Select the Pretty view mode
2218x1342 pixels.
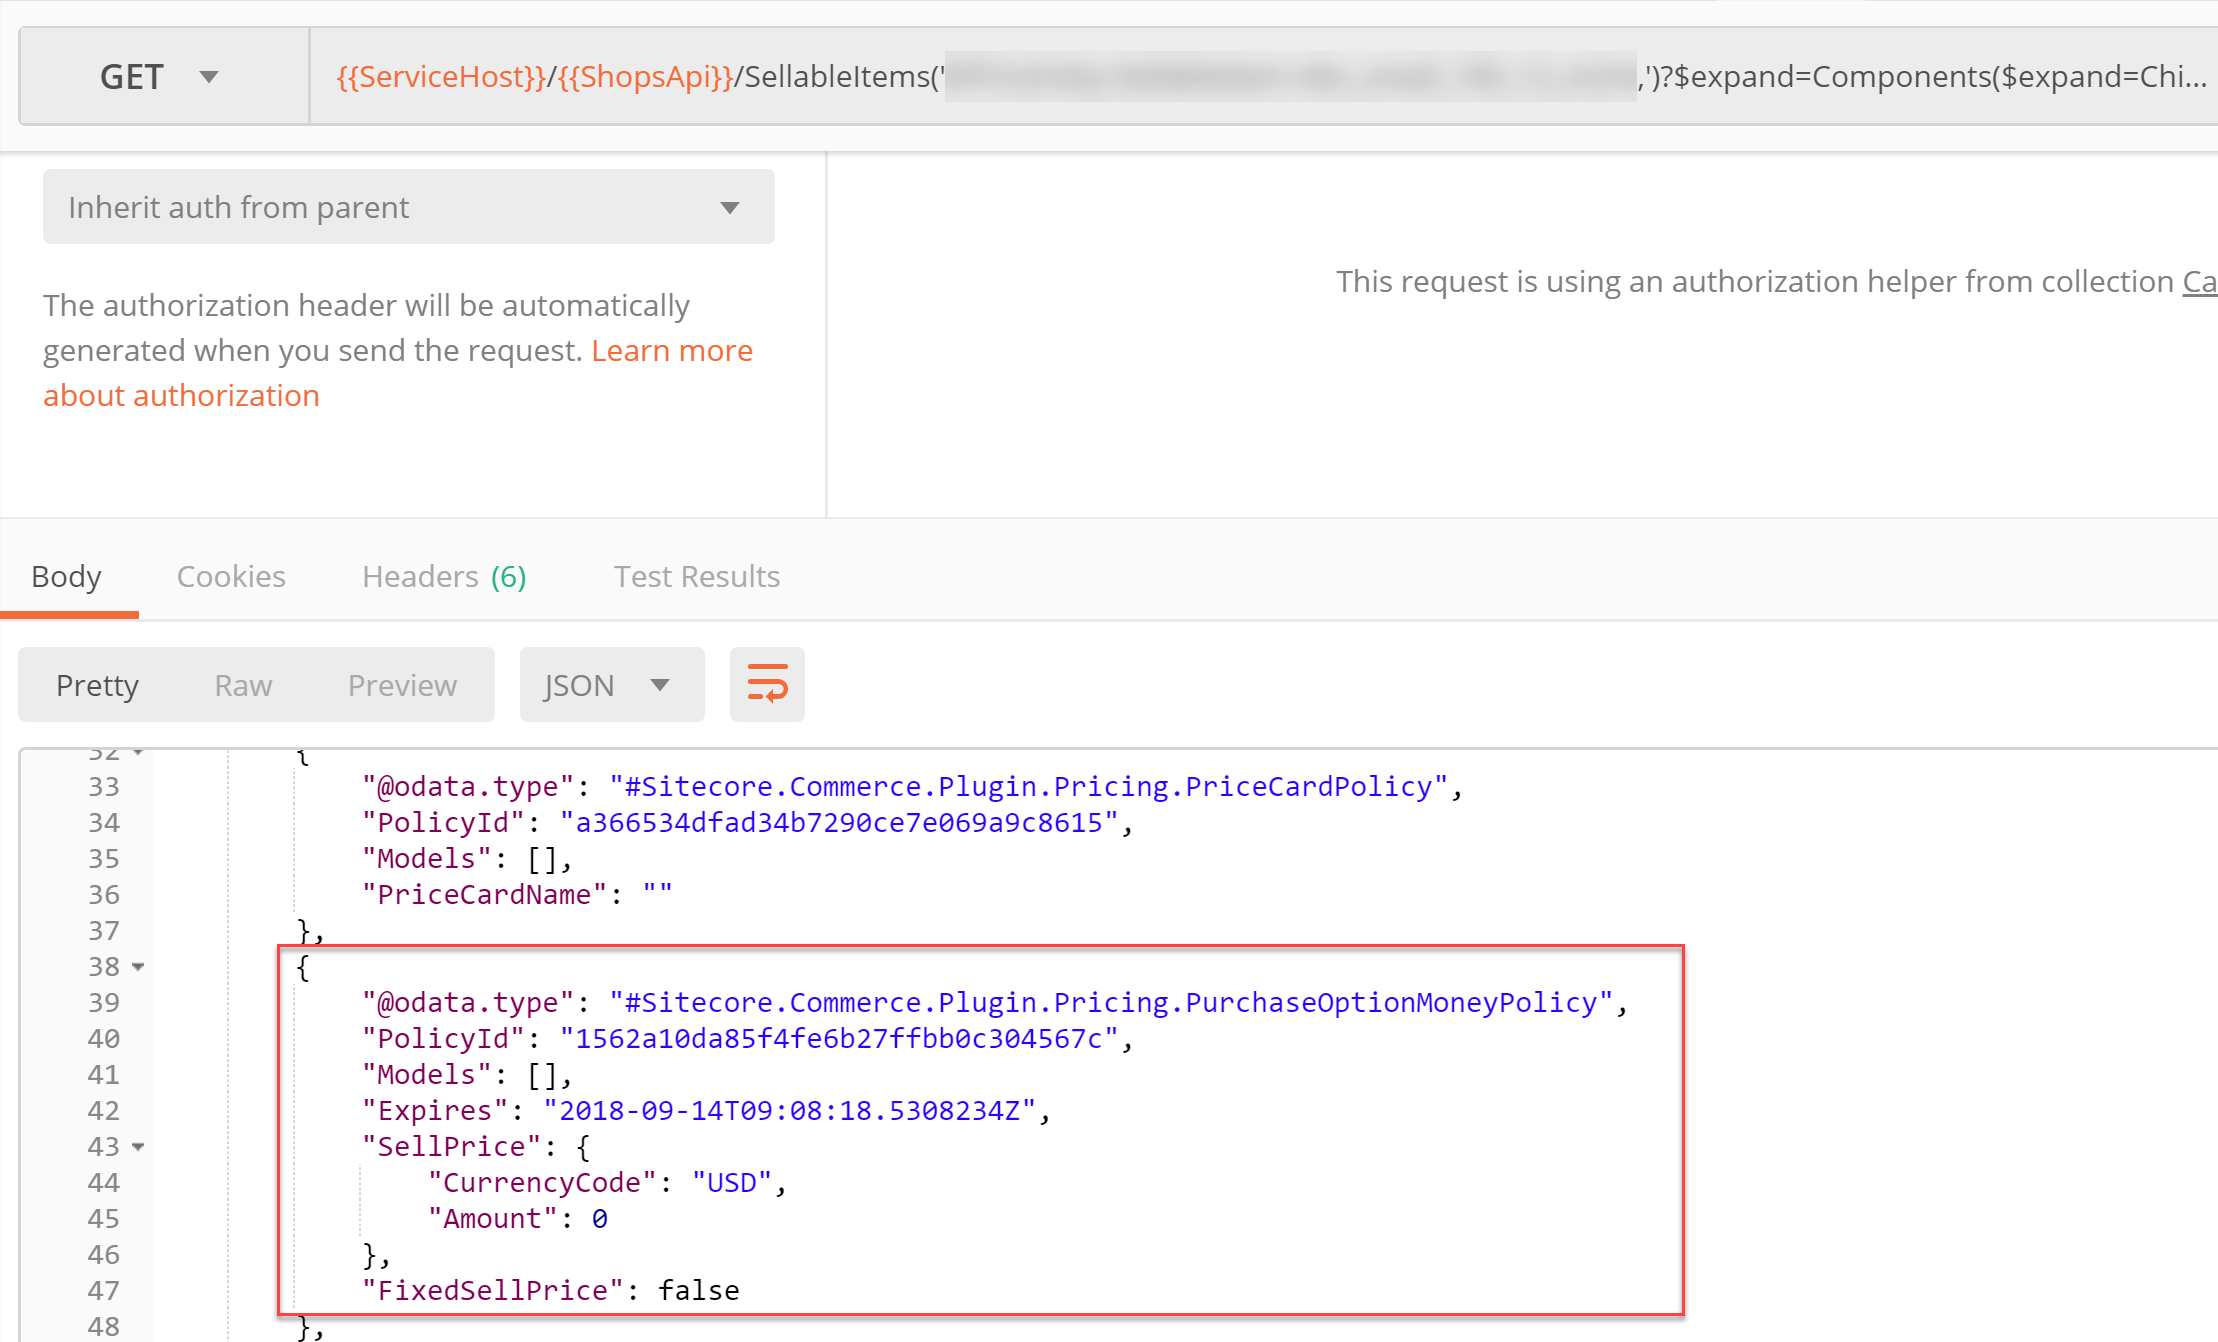click(98, 684)
